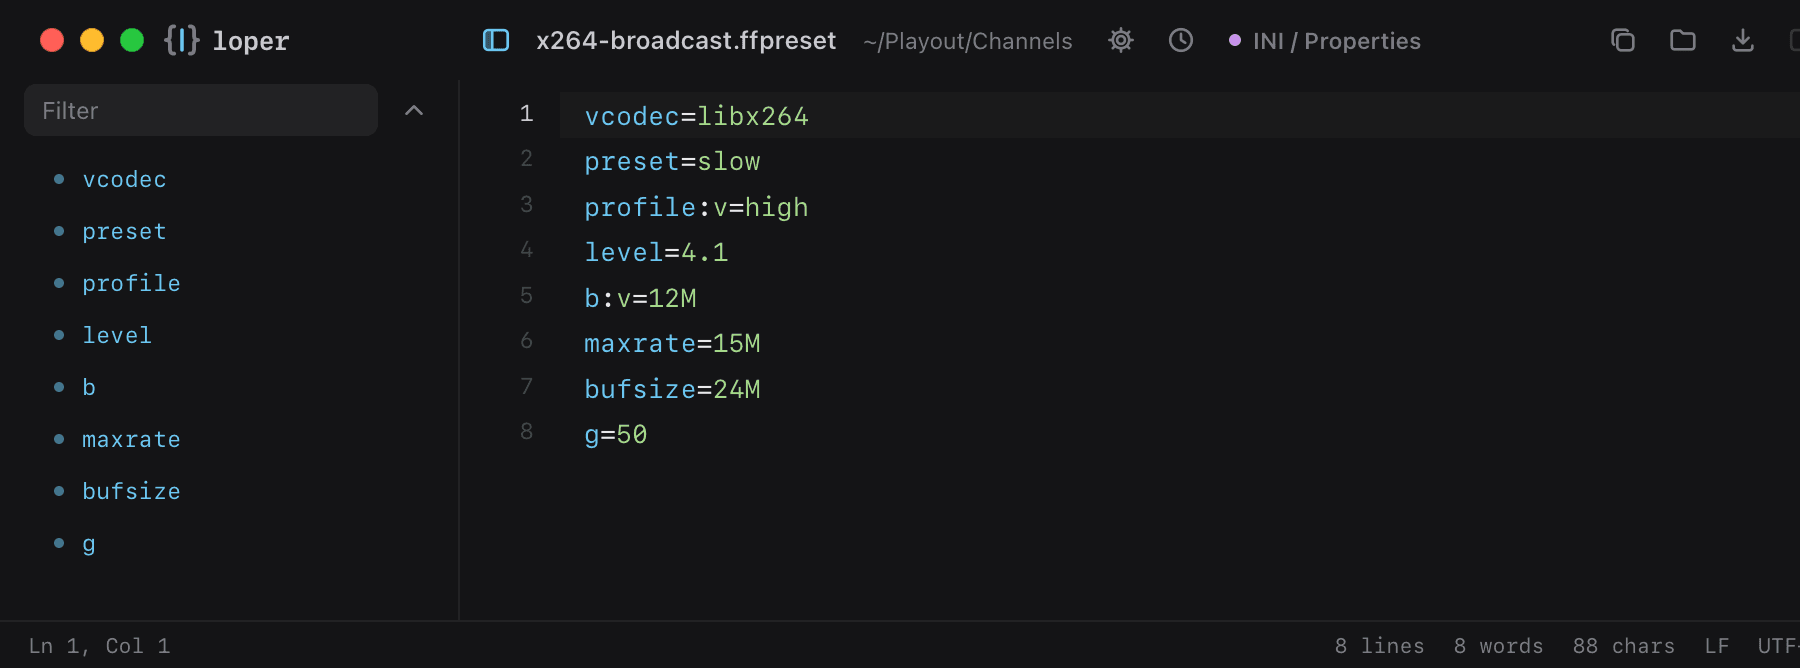Image resolution: width=1800 pixels, height=668 pixels.
Task: Select g in the outline list
Action: pyautogui.click(x=89, y=544)
